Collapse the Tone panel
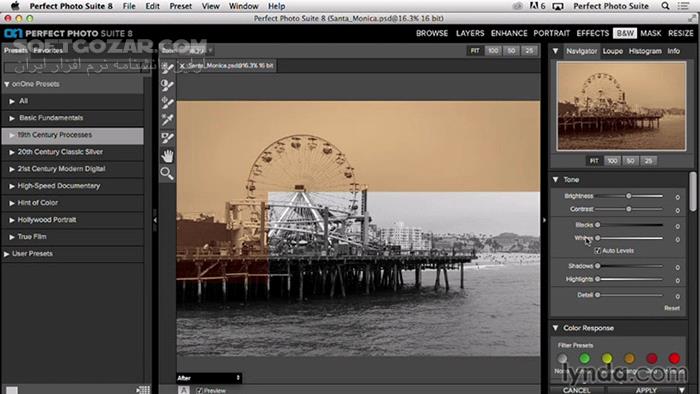Image resolution: width=700 pixels, height=394 pixels. tap(555, 179)
